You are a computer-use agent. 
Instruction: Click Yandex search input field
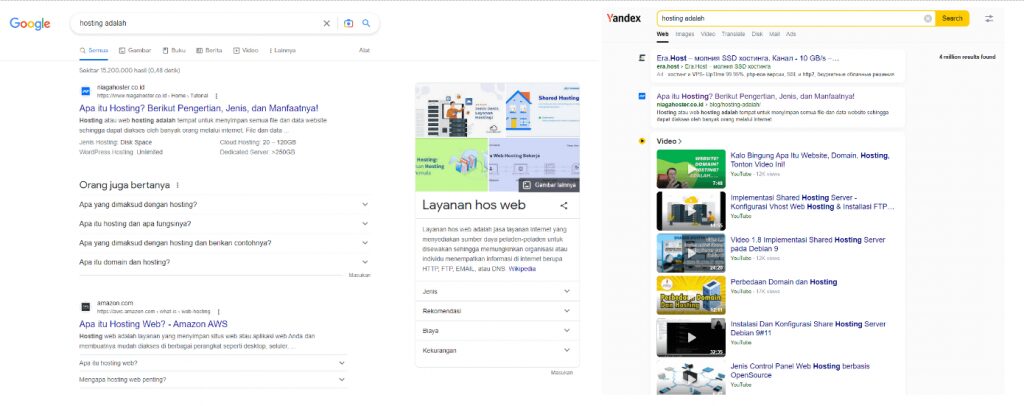pos(790,18)
